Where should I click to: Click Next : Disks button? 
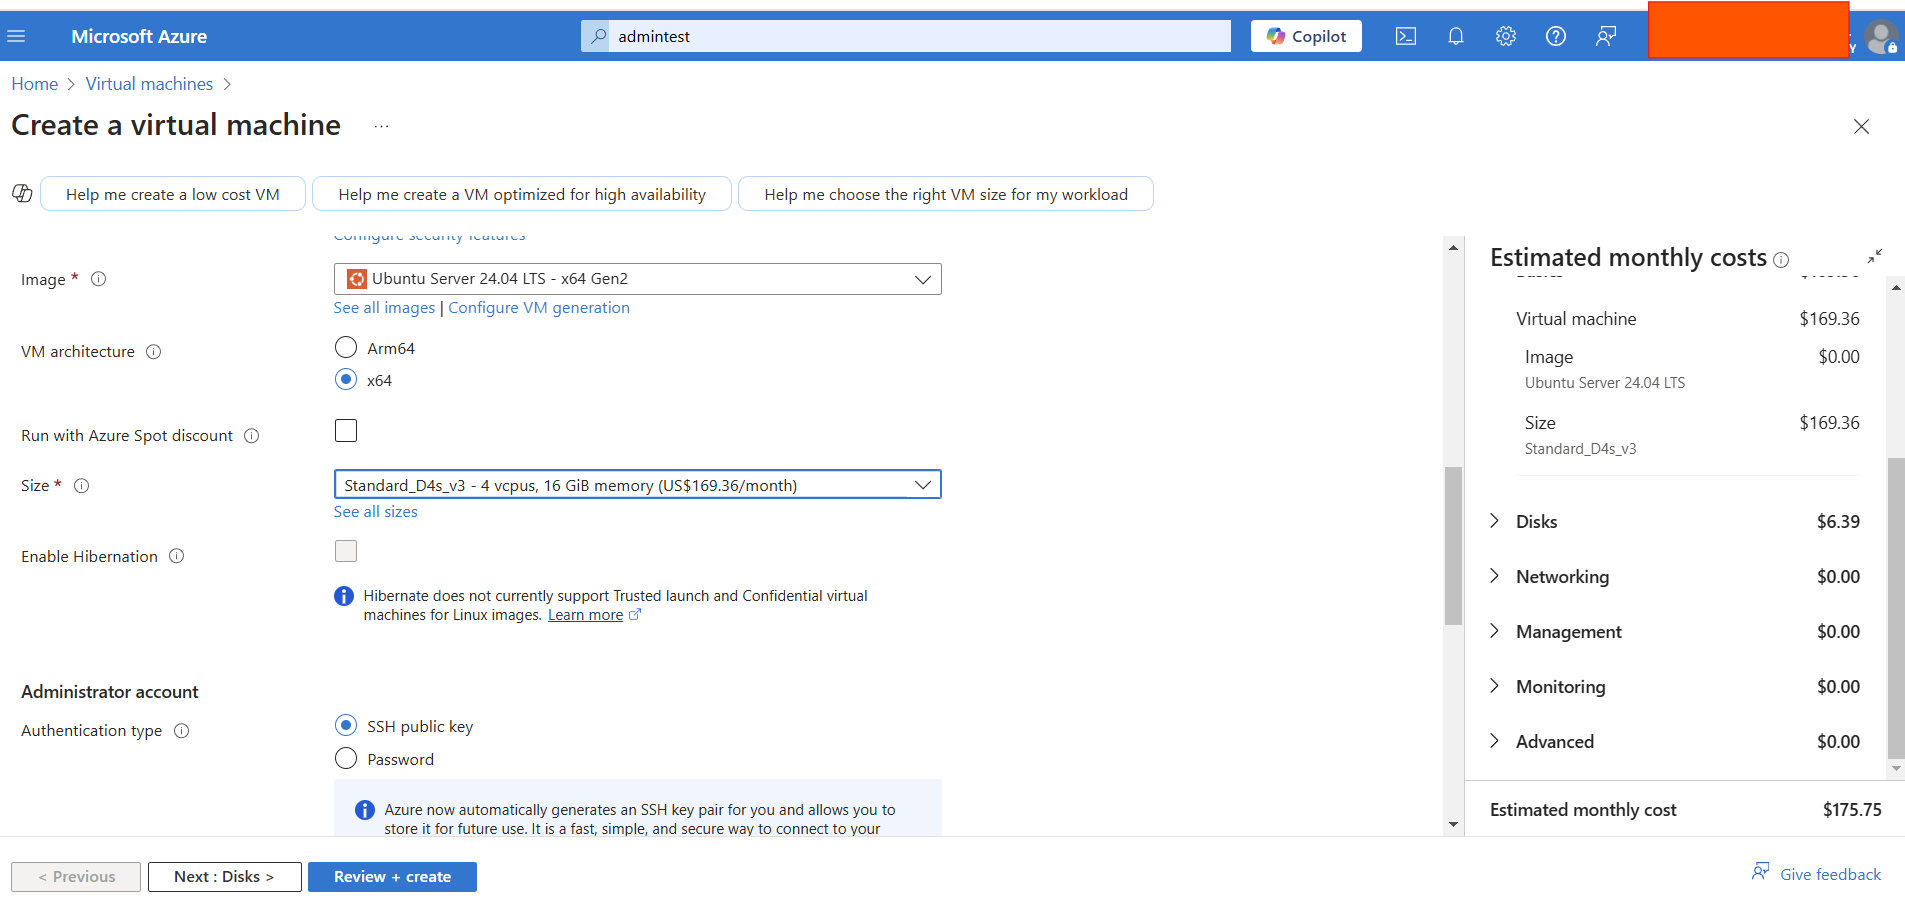tap(224, 877)
